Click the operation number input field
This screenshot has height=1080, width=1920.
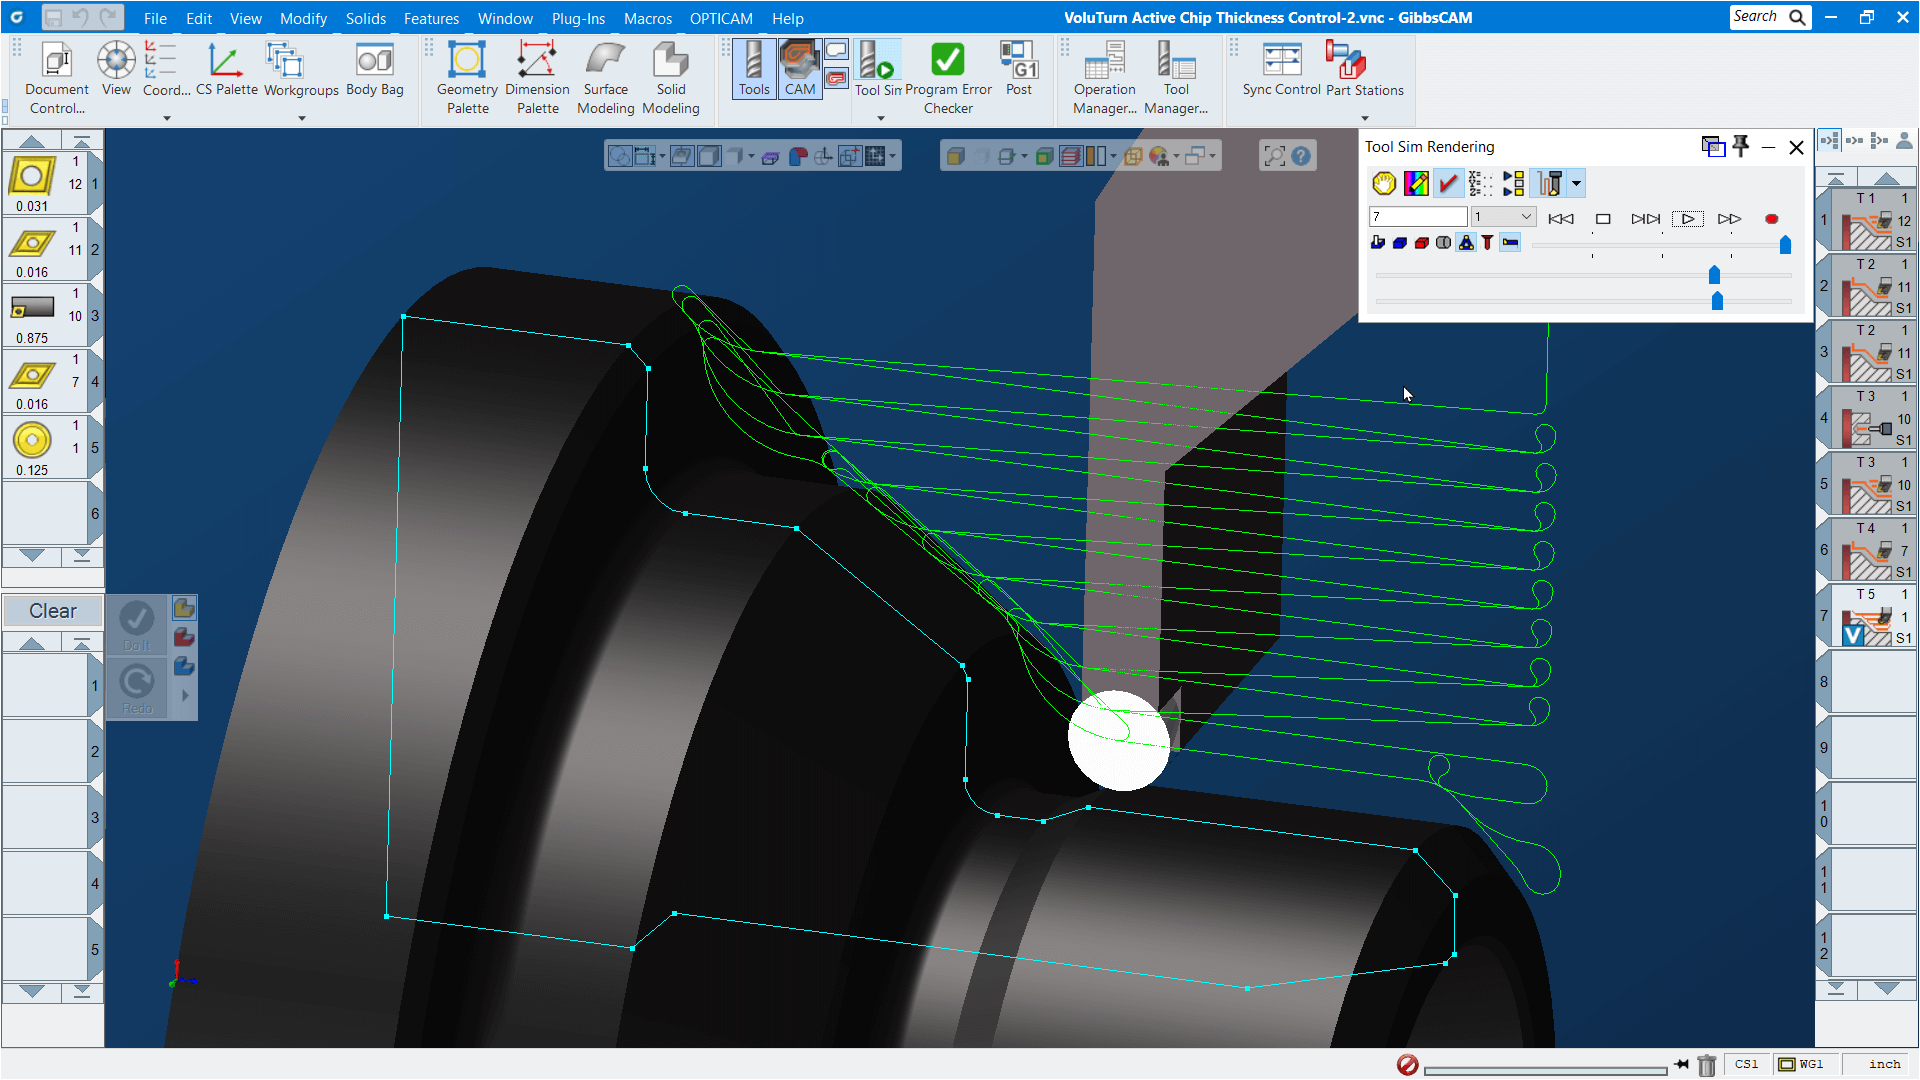click(x=1417, y=217)
